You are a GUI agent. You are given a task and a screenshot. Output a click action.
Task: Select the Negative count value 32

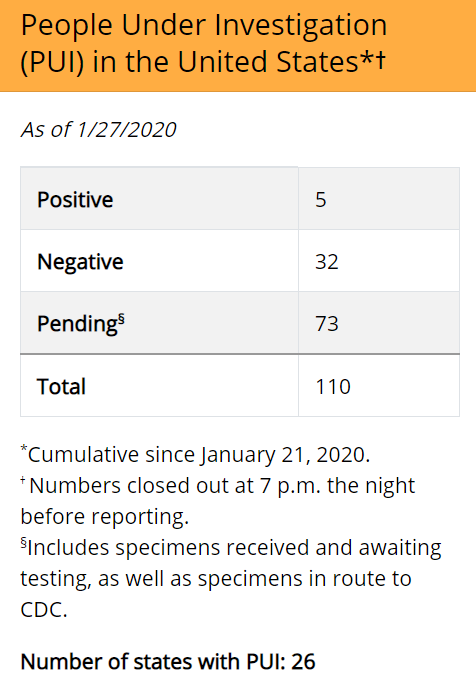click(x=326, y=262)
